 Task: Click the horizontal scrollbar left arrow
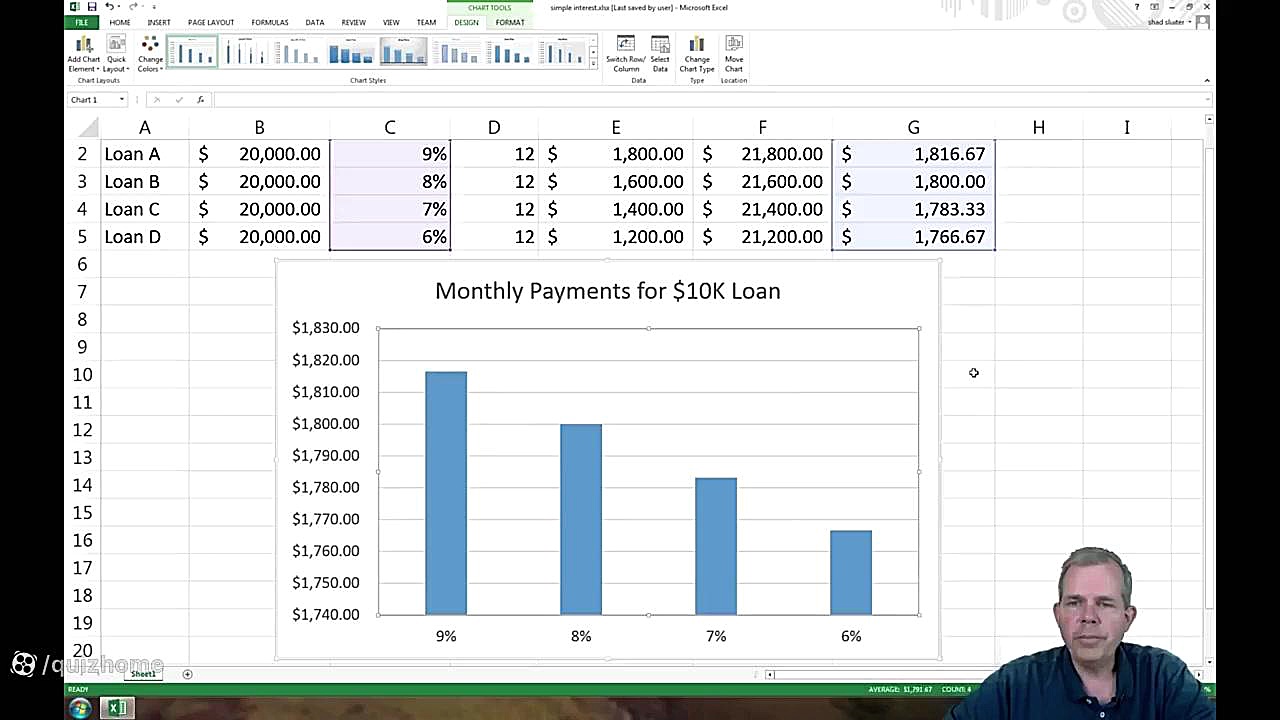coord(770,675)
